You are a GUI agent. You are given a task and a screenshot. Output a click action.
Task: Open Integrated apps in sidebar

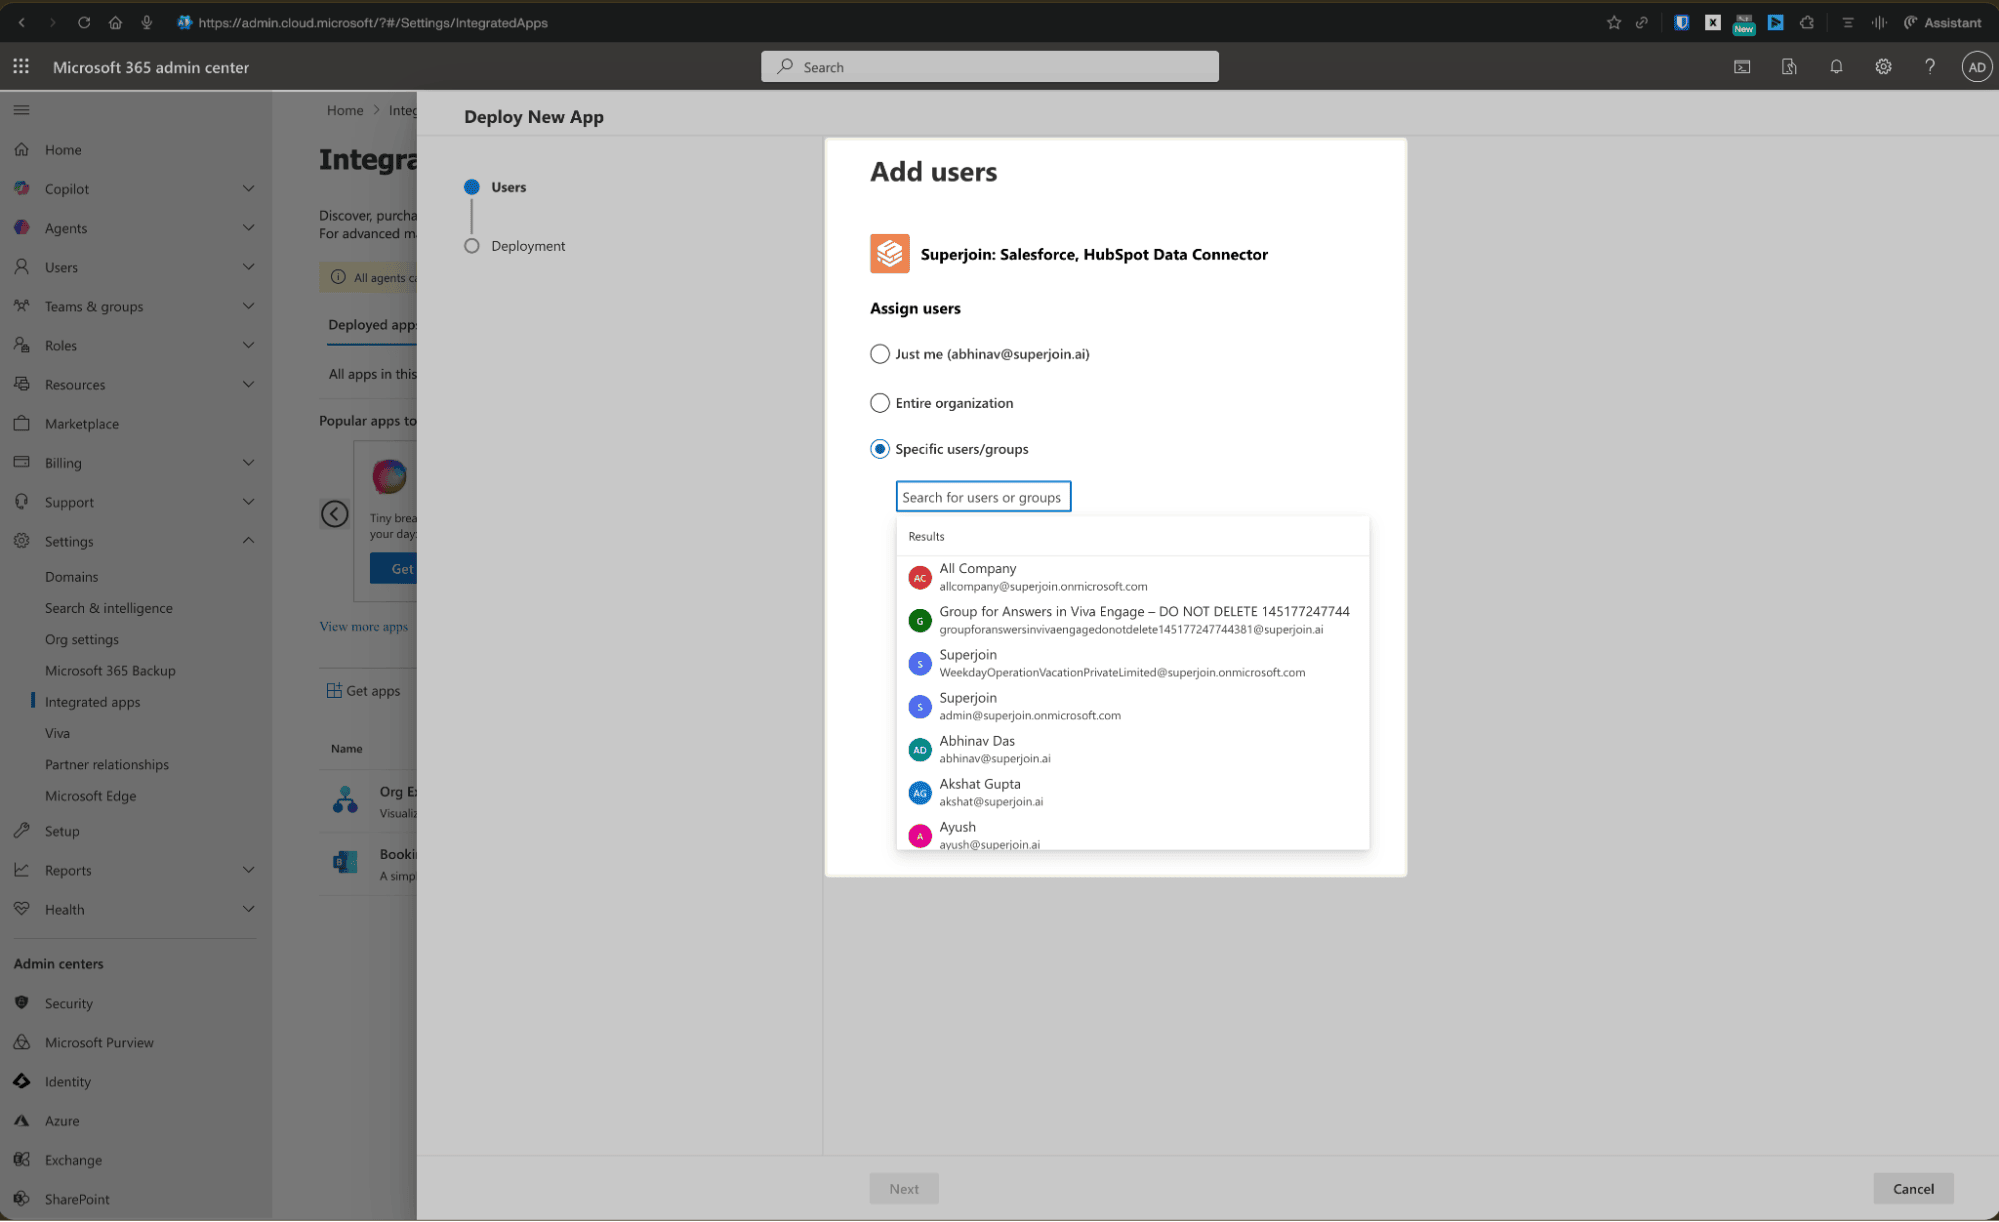click(x=92, y=702)
